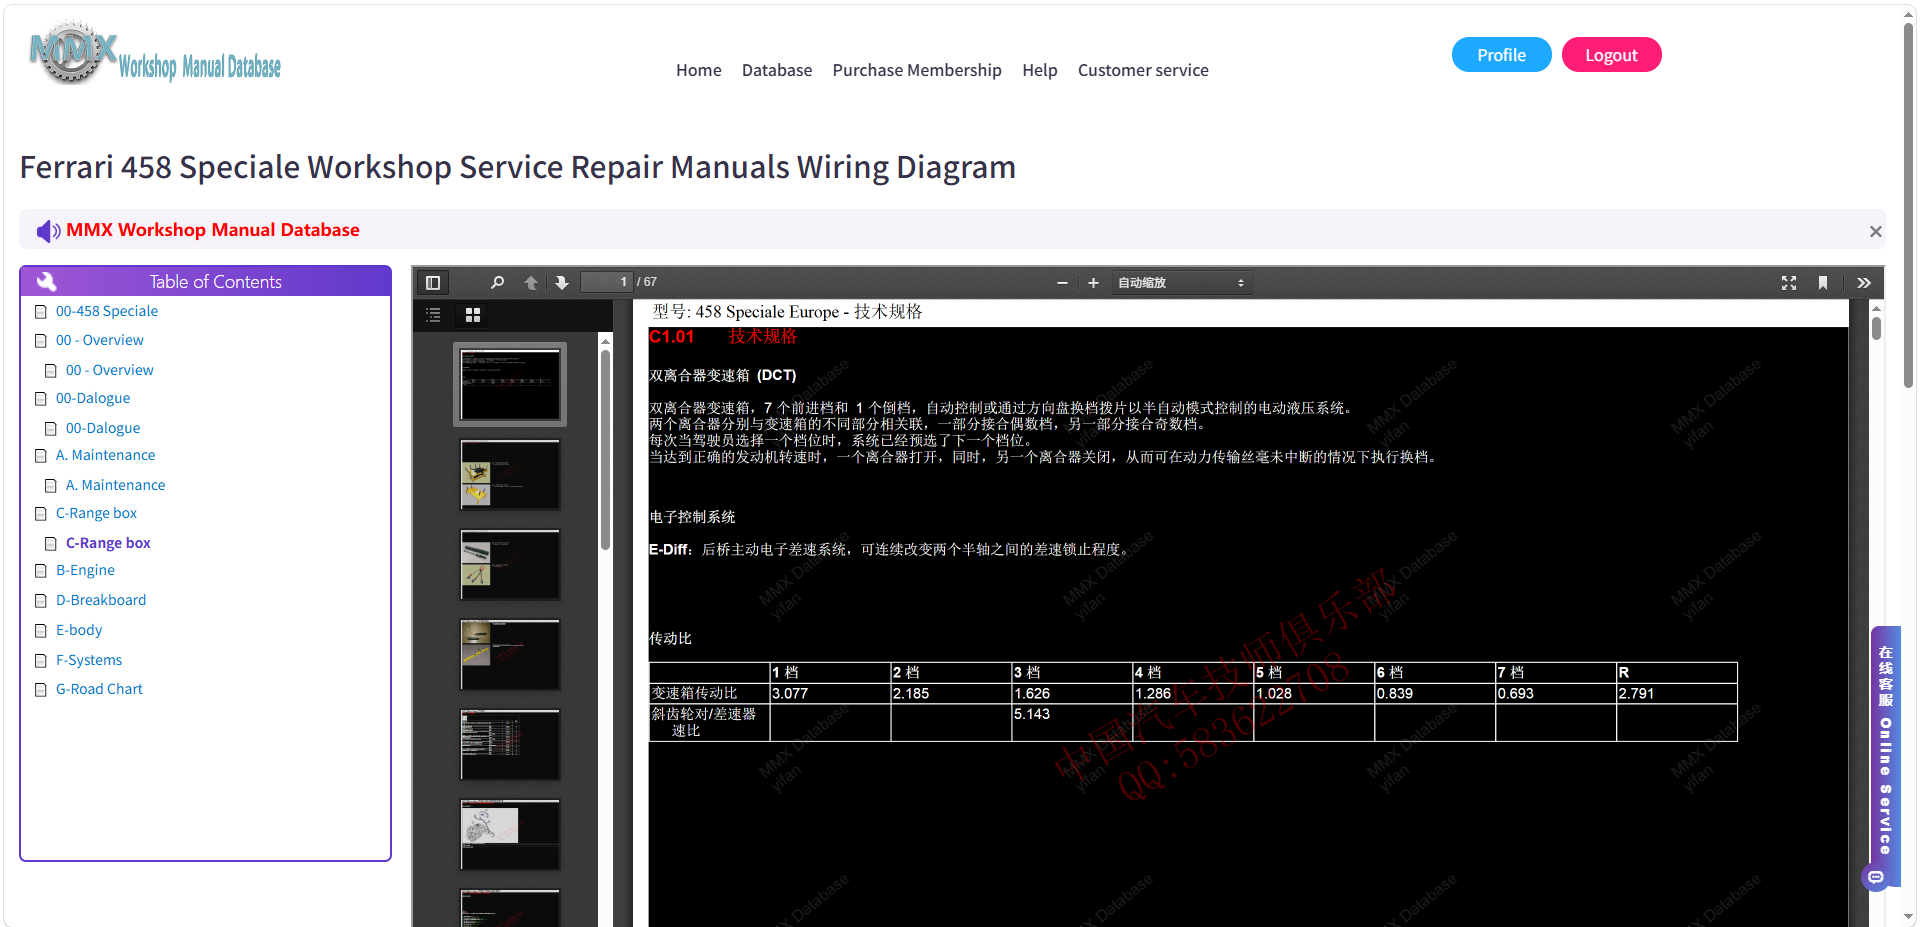Open the zoom level dropdown
This screenshot has width=1920, height=927.
1181,283
